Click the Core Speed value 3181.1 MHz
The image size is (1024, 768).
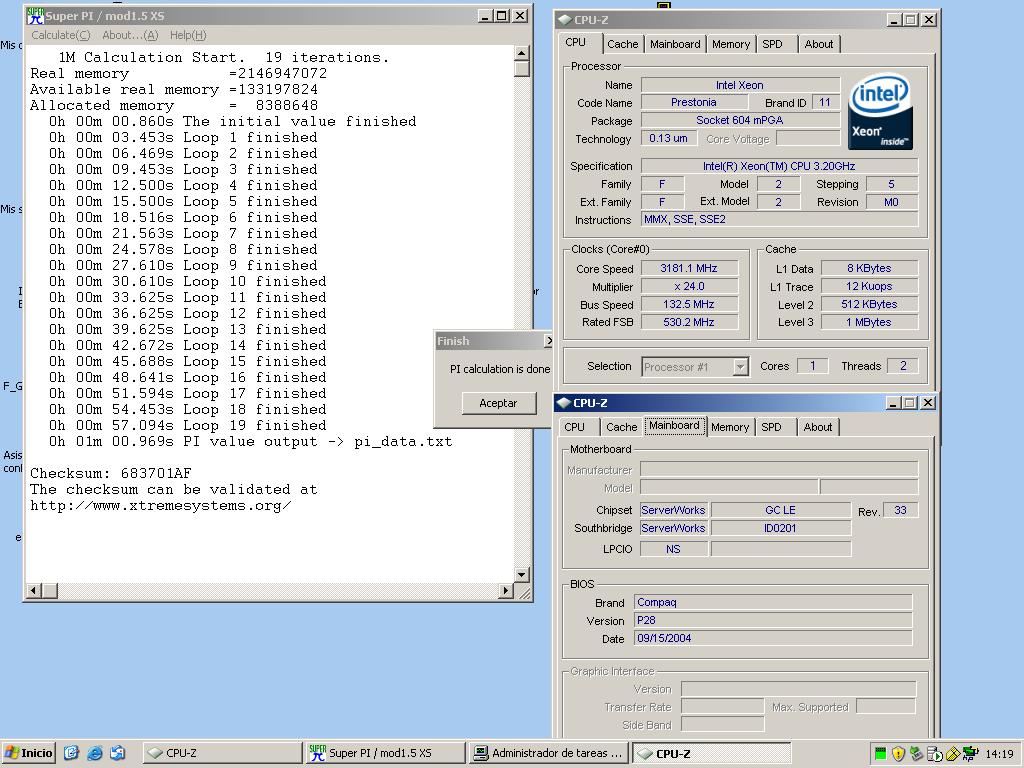point(689,268)
